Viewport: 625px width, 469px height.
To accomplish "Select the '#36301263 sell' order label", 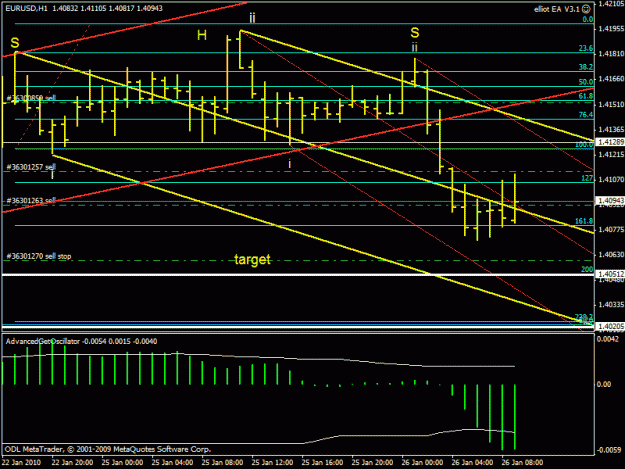I will 31,200.
